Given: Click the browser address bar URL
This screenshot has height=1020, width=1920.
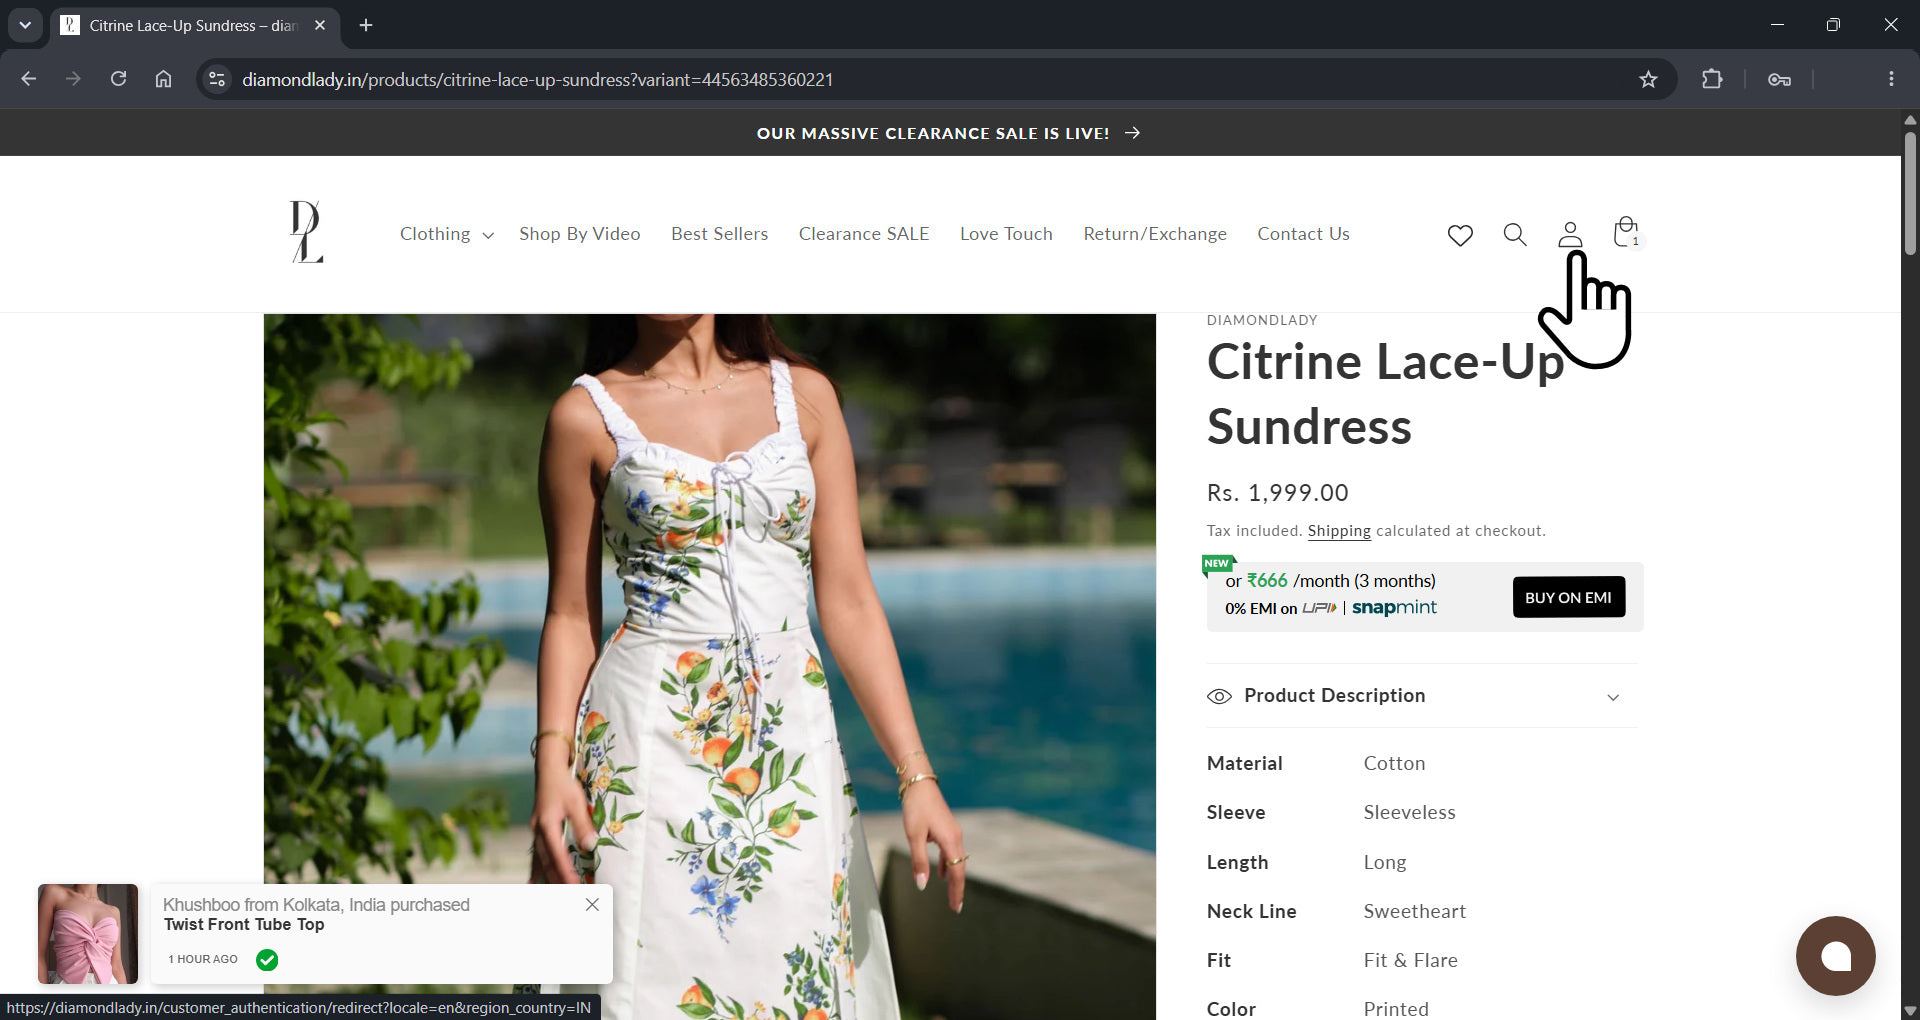Looking at the screenshot, I should pyautogui.click(x=538, y=79).
